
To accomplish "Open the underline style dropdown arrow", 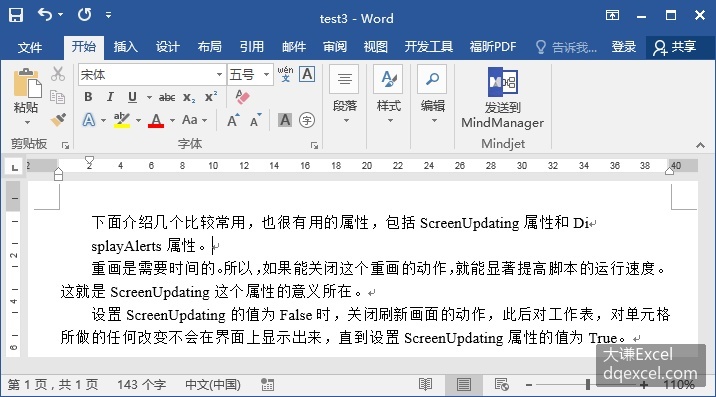I will point(149,97).
